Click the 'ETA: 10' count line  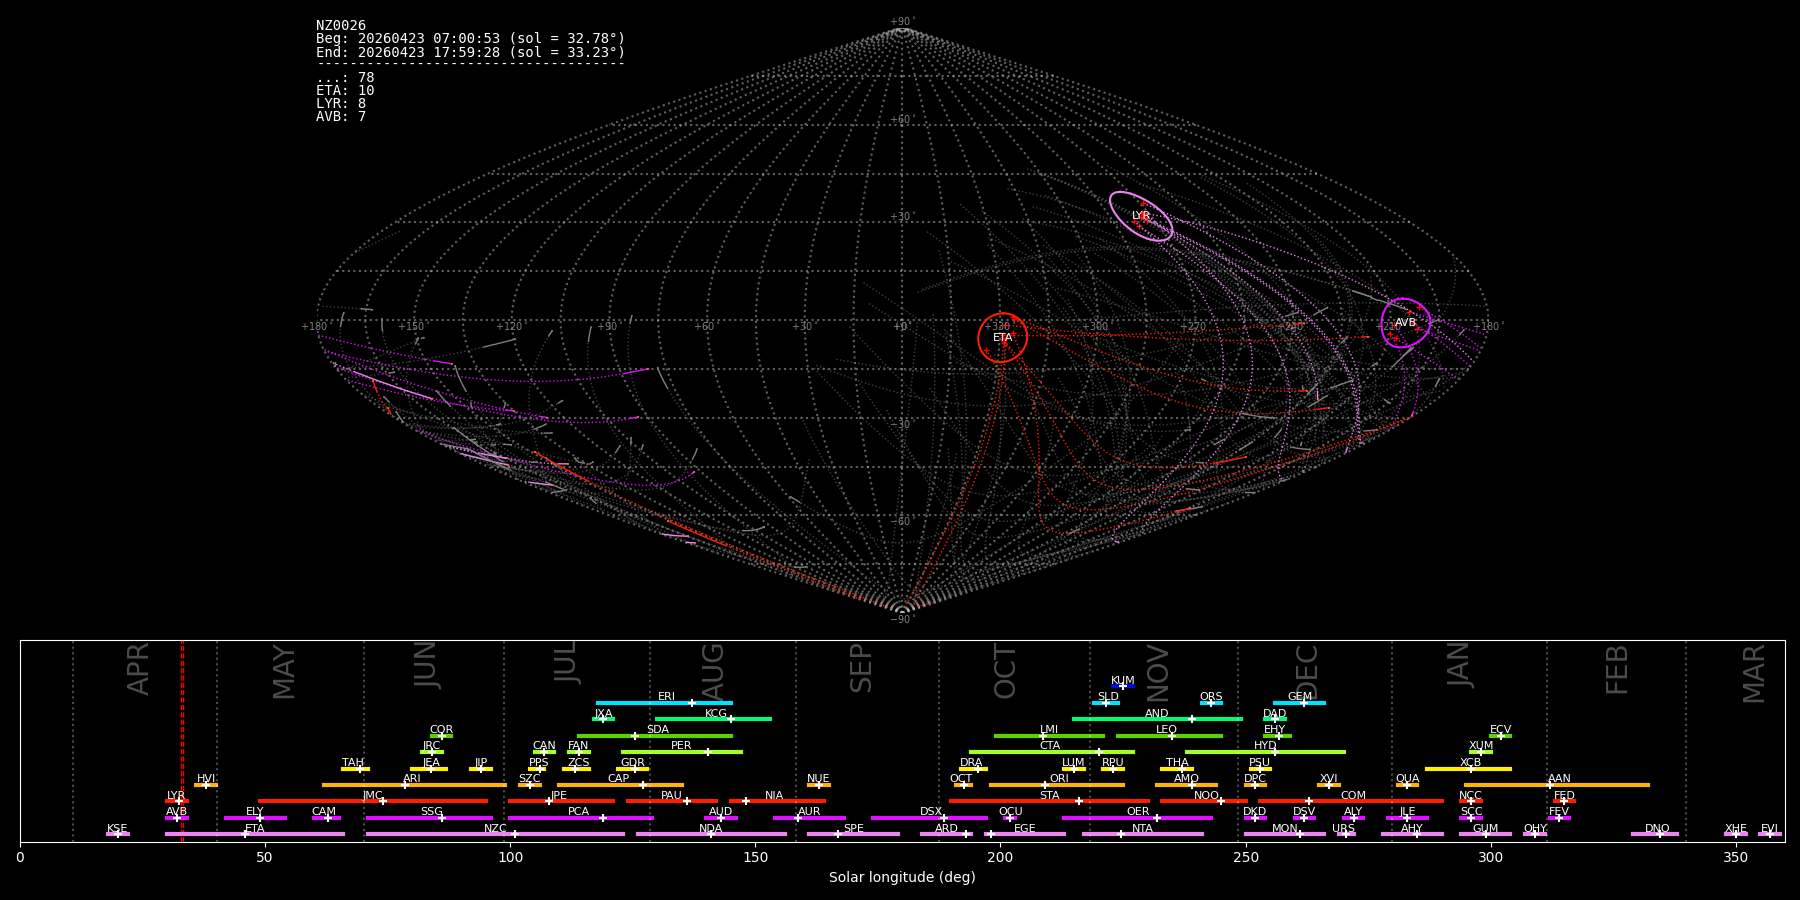point(345,90)
